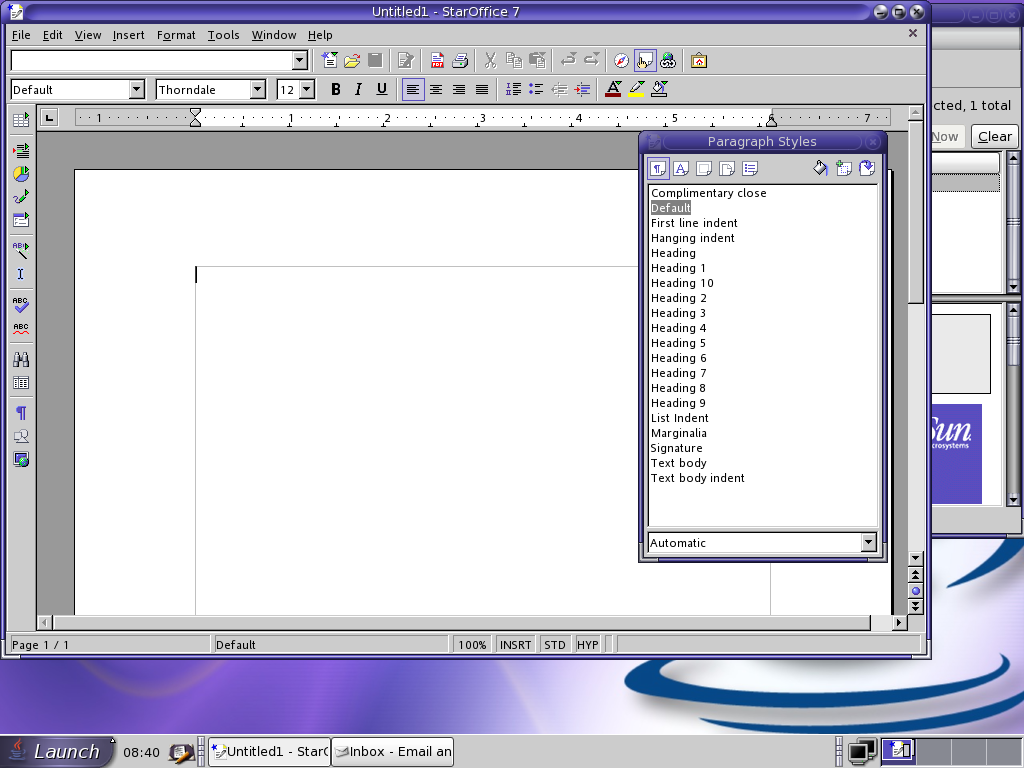Screen dimensions: 1024x768
Task: Show the Draw Functions tools
Action: [x=21, y=197]
